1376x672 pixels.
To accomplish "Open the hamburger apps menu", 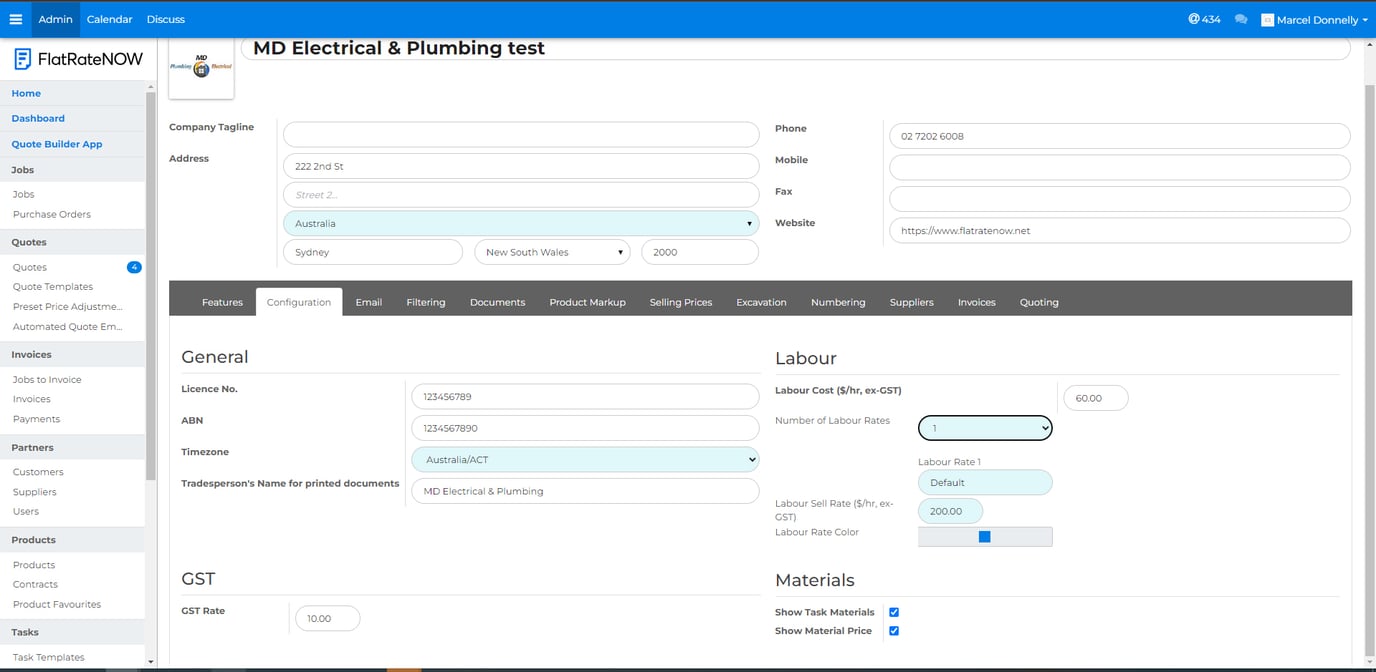I will click(x=15, y=19).
